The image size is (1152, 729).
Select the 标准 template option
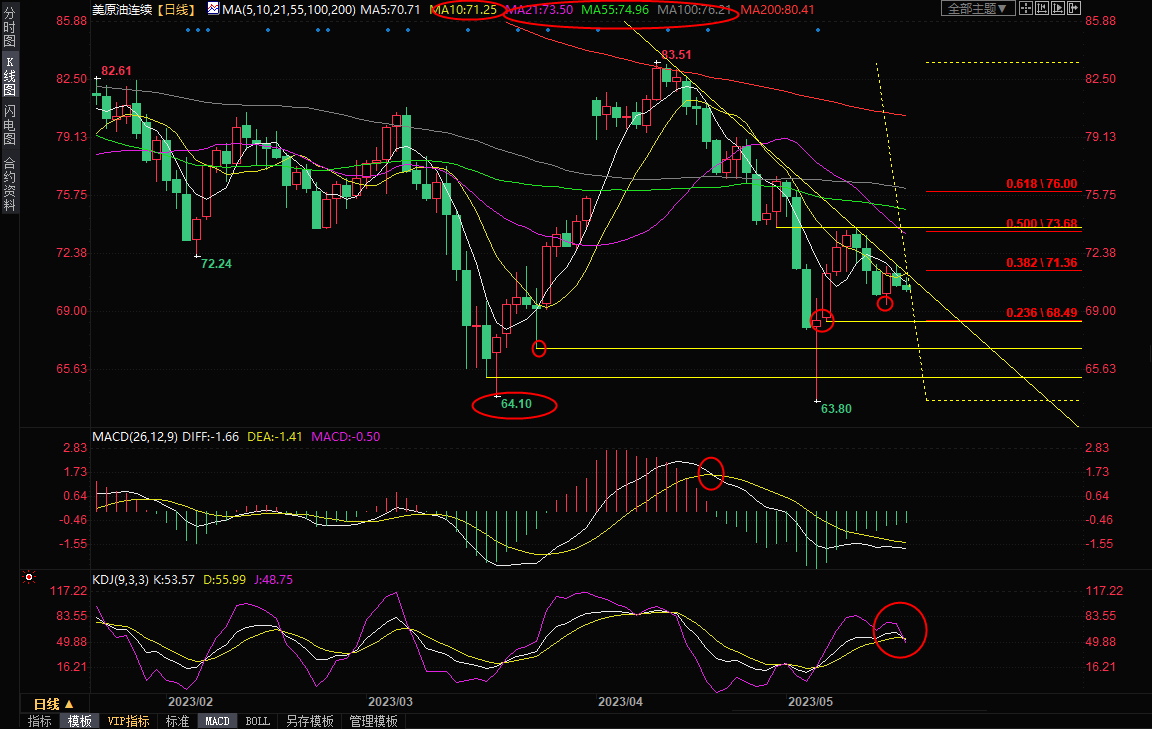pos(177,721)
